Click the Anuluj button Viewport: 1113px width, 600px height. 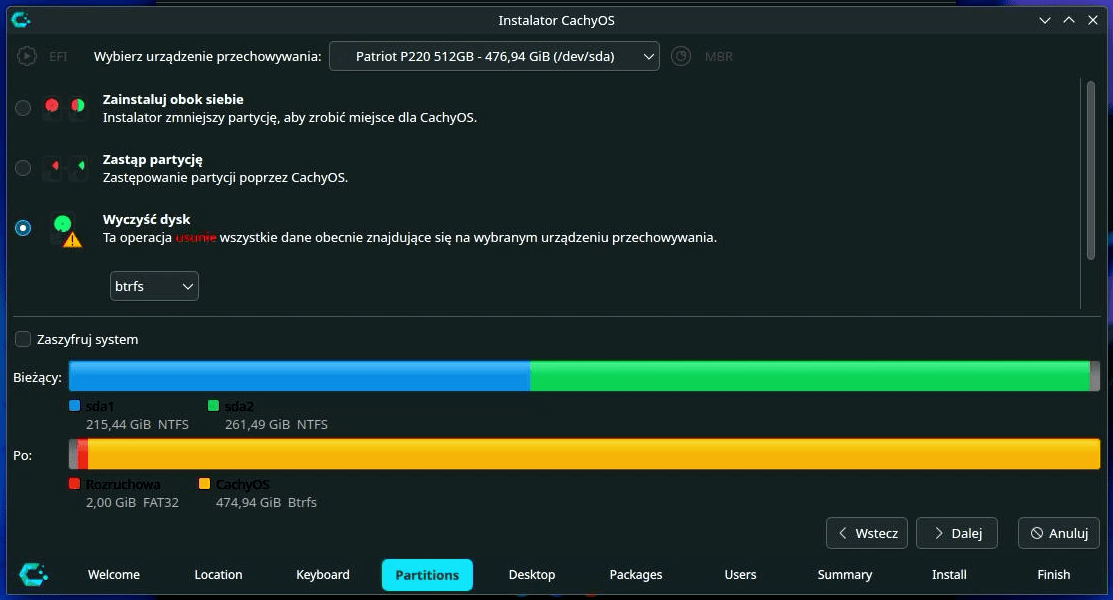click(1058, 533)
